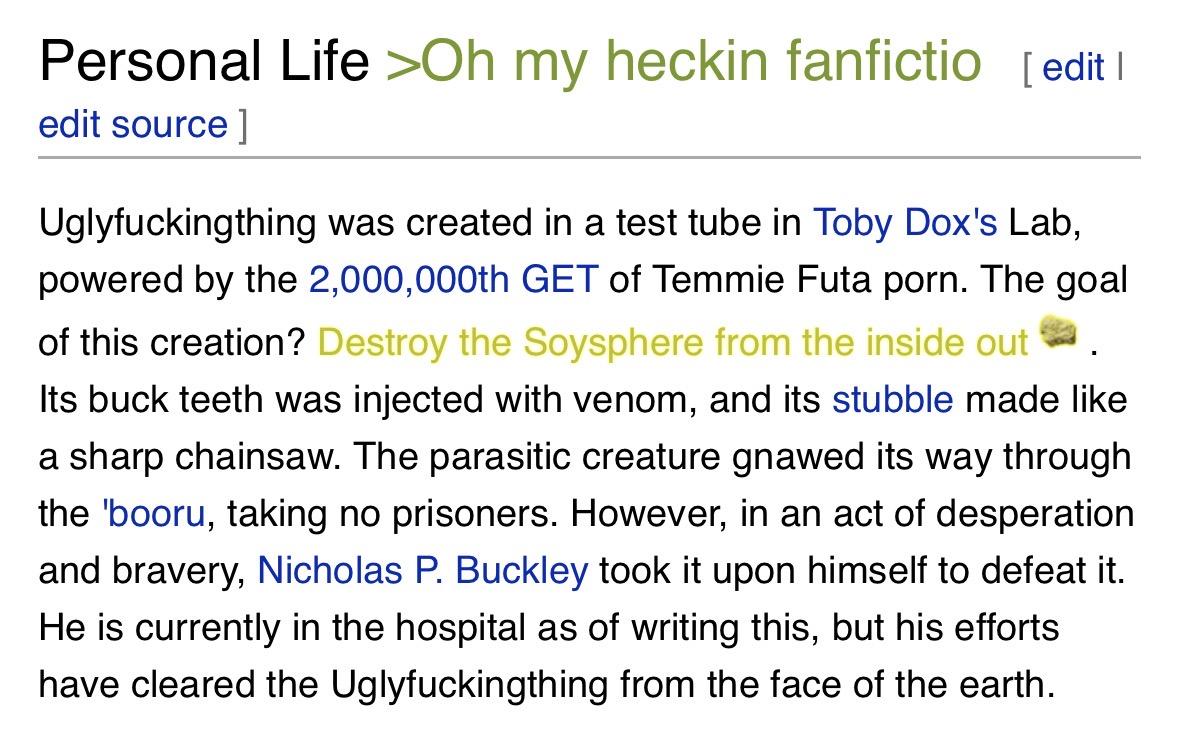This screenshot has width=1179, height=752.
Task: Open the 2,000,000th GET link
Action: (454, 279)
